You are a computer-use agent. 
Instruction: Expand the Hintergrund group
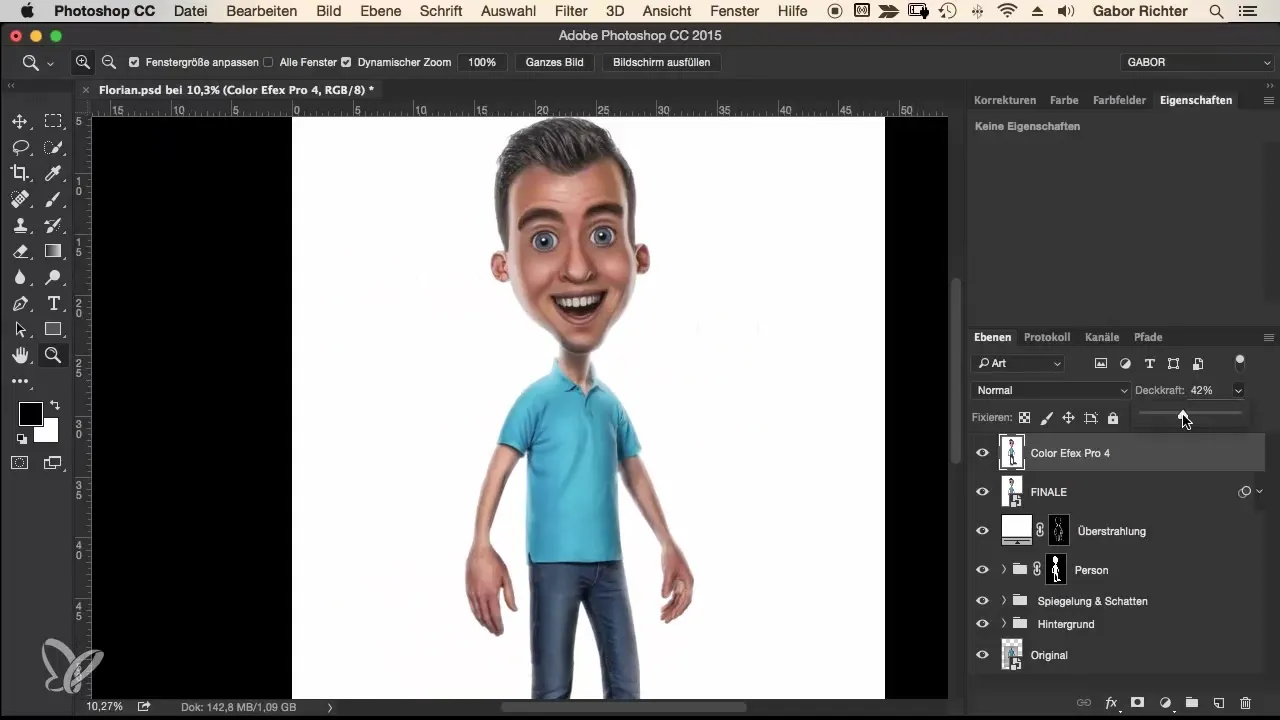tap(1004, 624)
